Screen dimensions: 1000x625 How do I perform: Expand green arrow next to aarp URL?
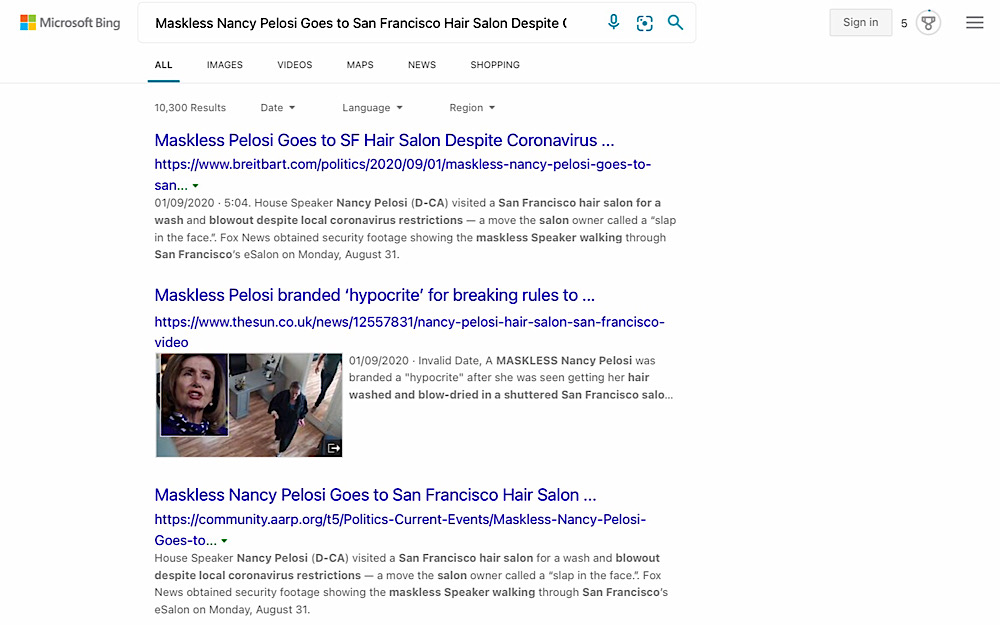click(x=224, y=541)
